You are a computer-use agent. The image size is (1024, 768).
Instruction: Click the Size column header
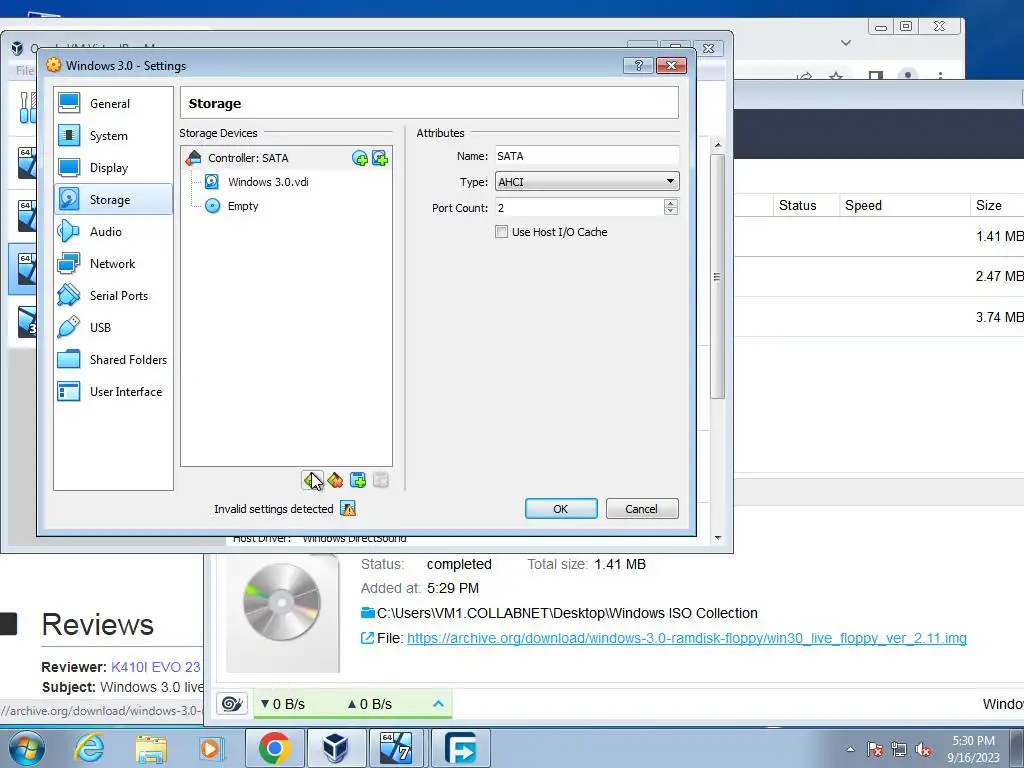point(989,205)
